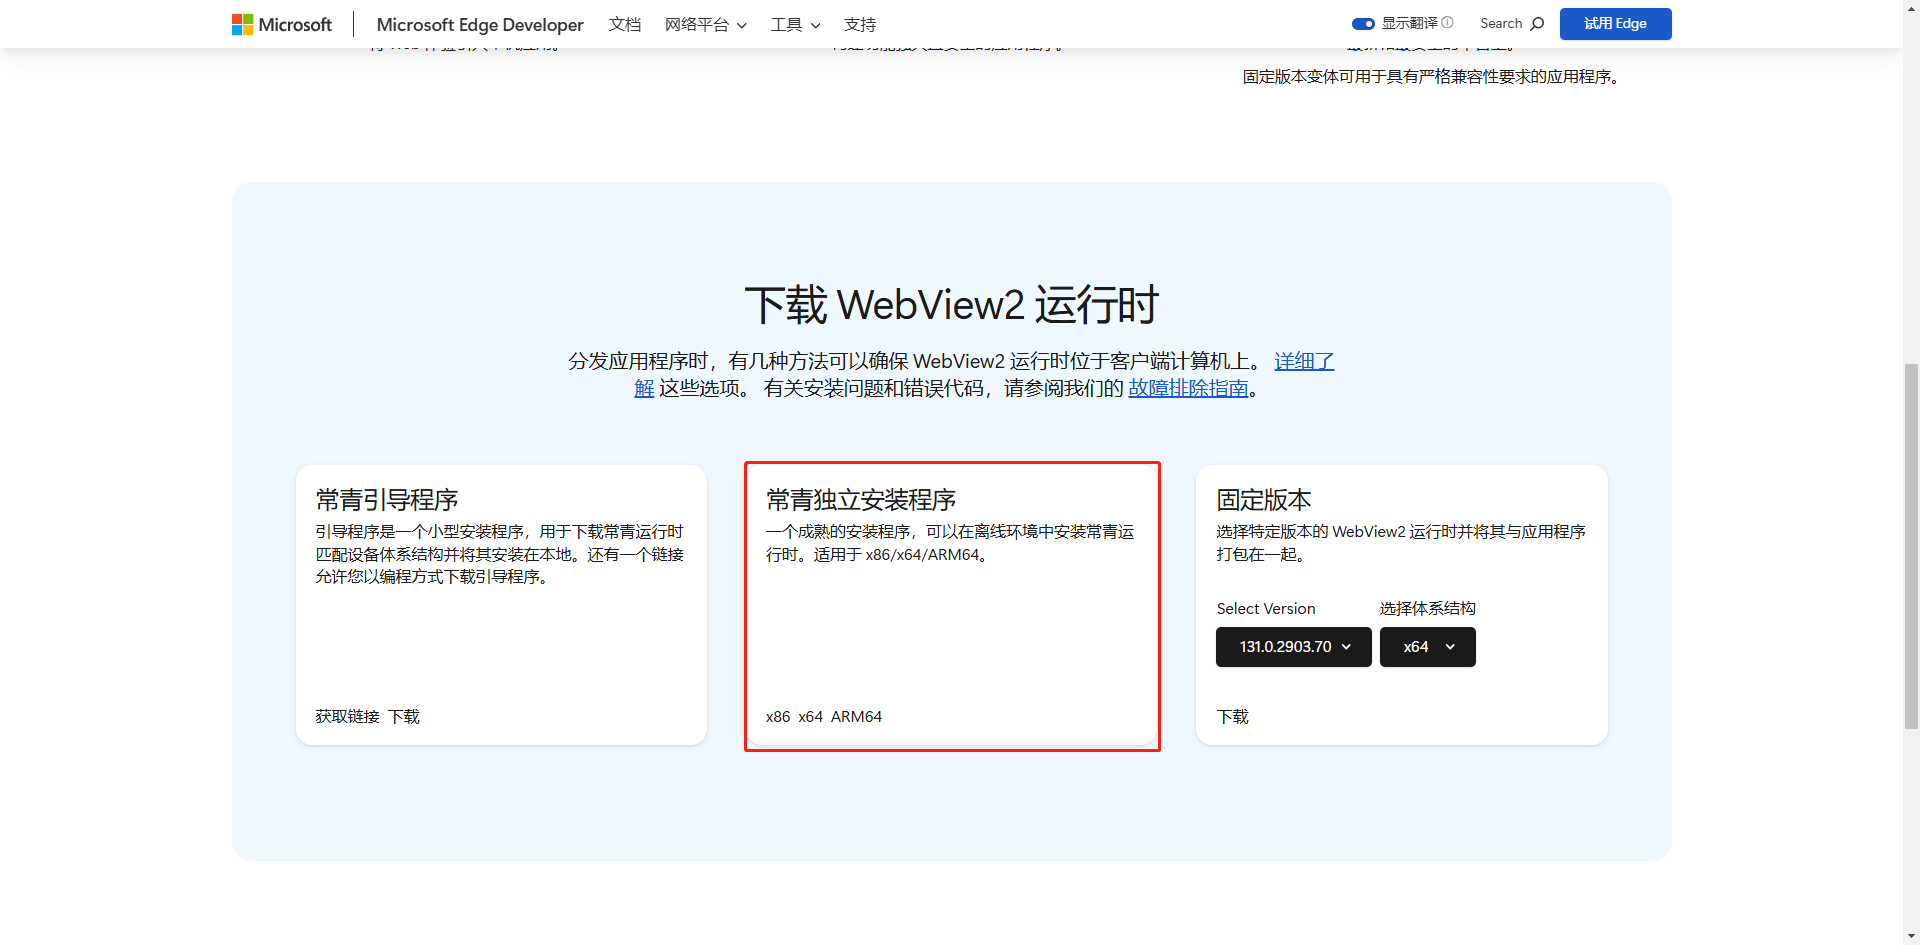Click the 常青独立安装程序 card title
The height and width of the screenshot is (945, 1920).
pos(861,500)
